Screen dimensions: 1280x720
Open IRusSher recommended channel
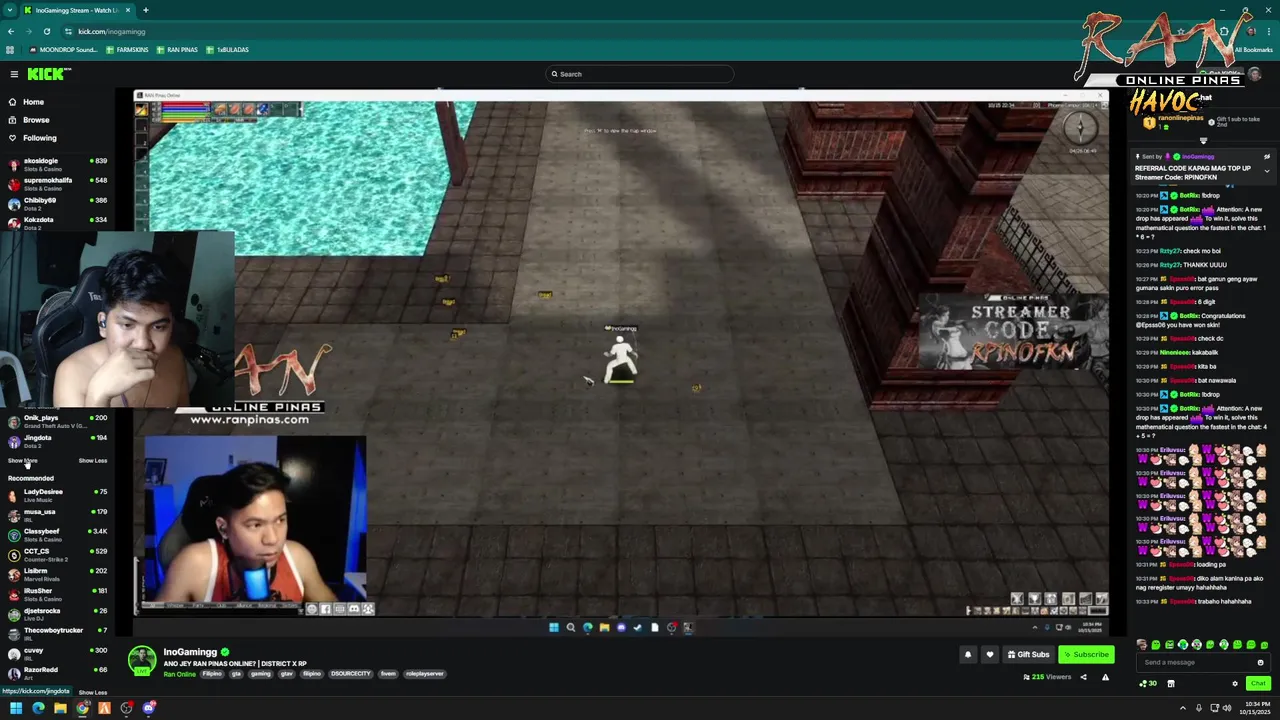point(57,594)
